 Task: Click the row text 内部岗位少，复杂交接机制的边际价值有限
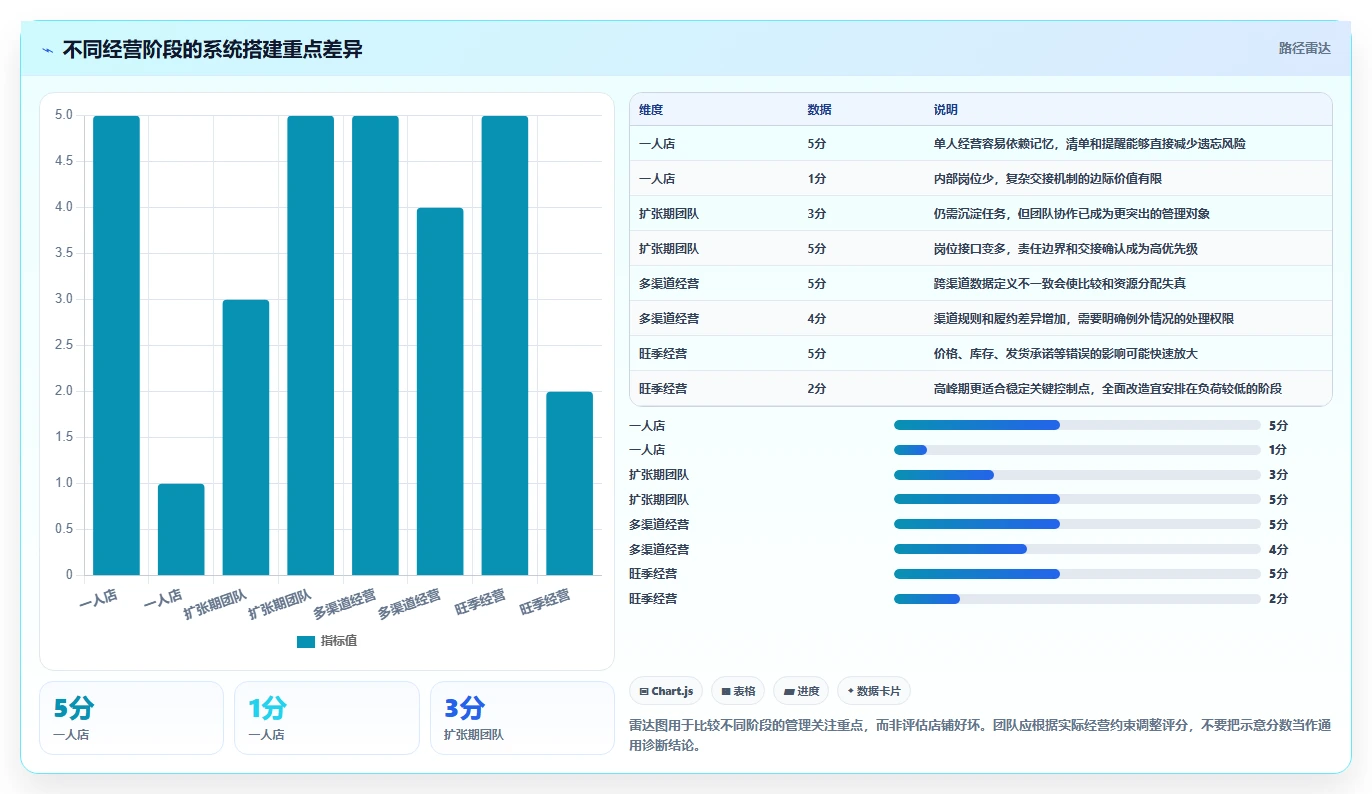click(x=1047, y=179)
